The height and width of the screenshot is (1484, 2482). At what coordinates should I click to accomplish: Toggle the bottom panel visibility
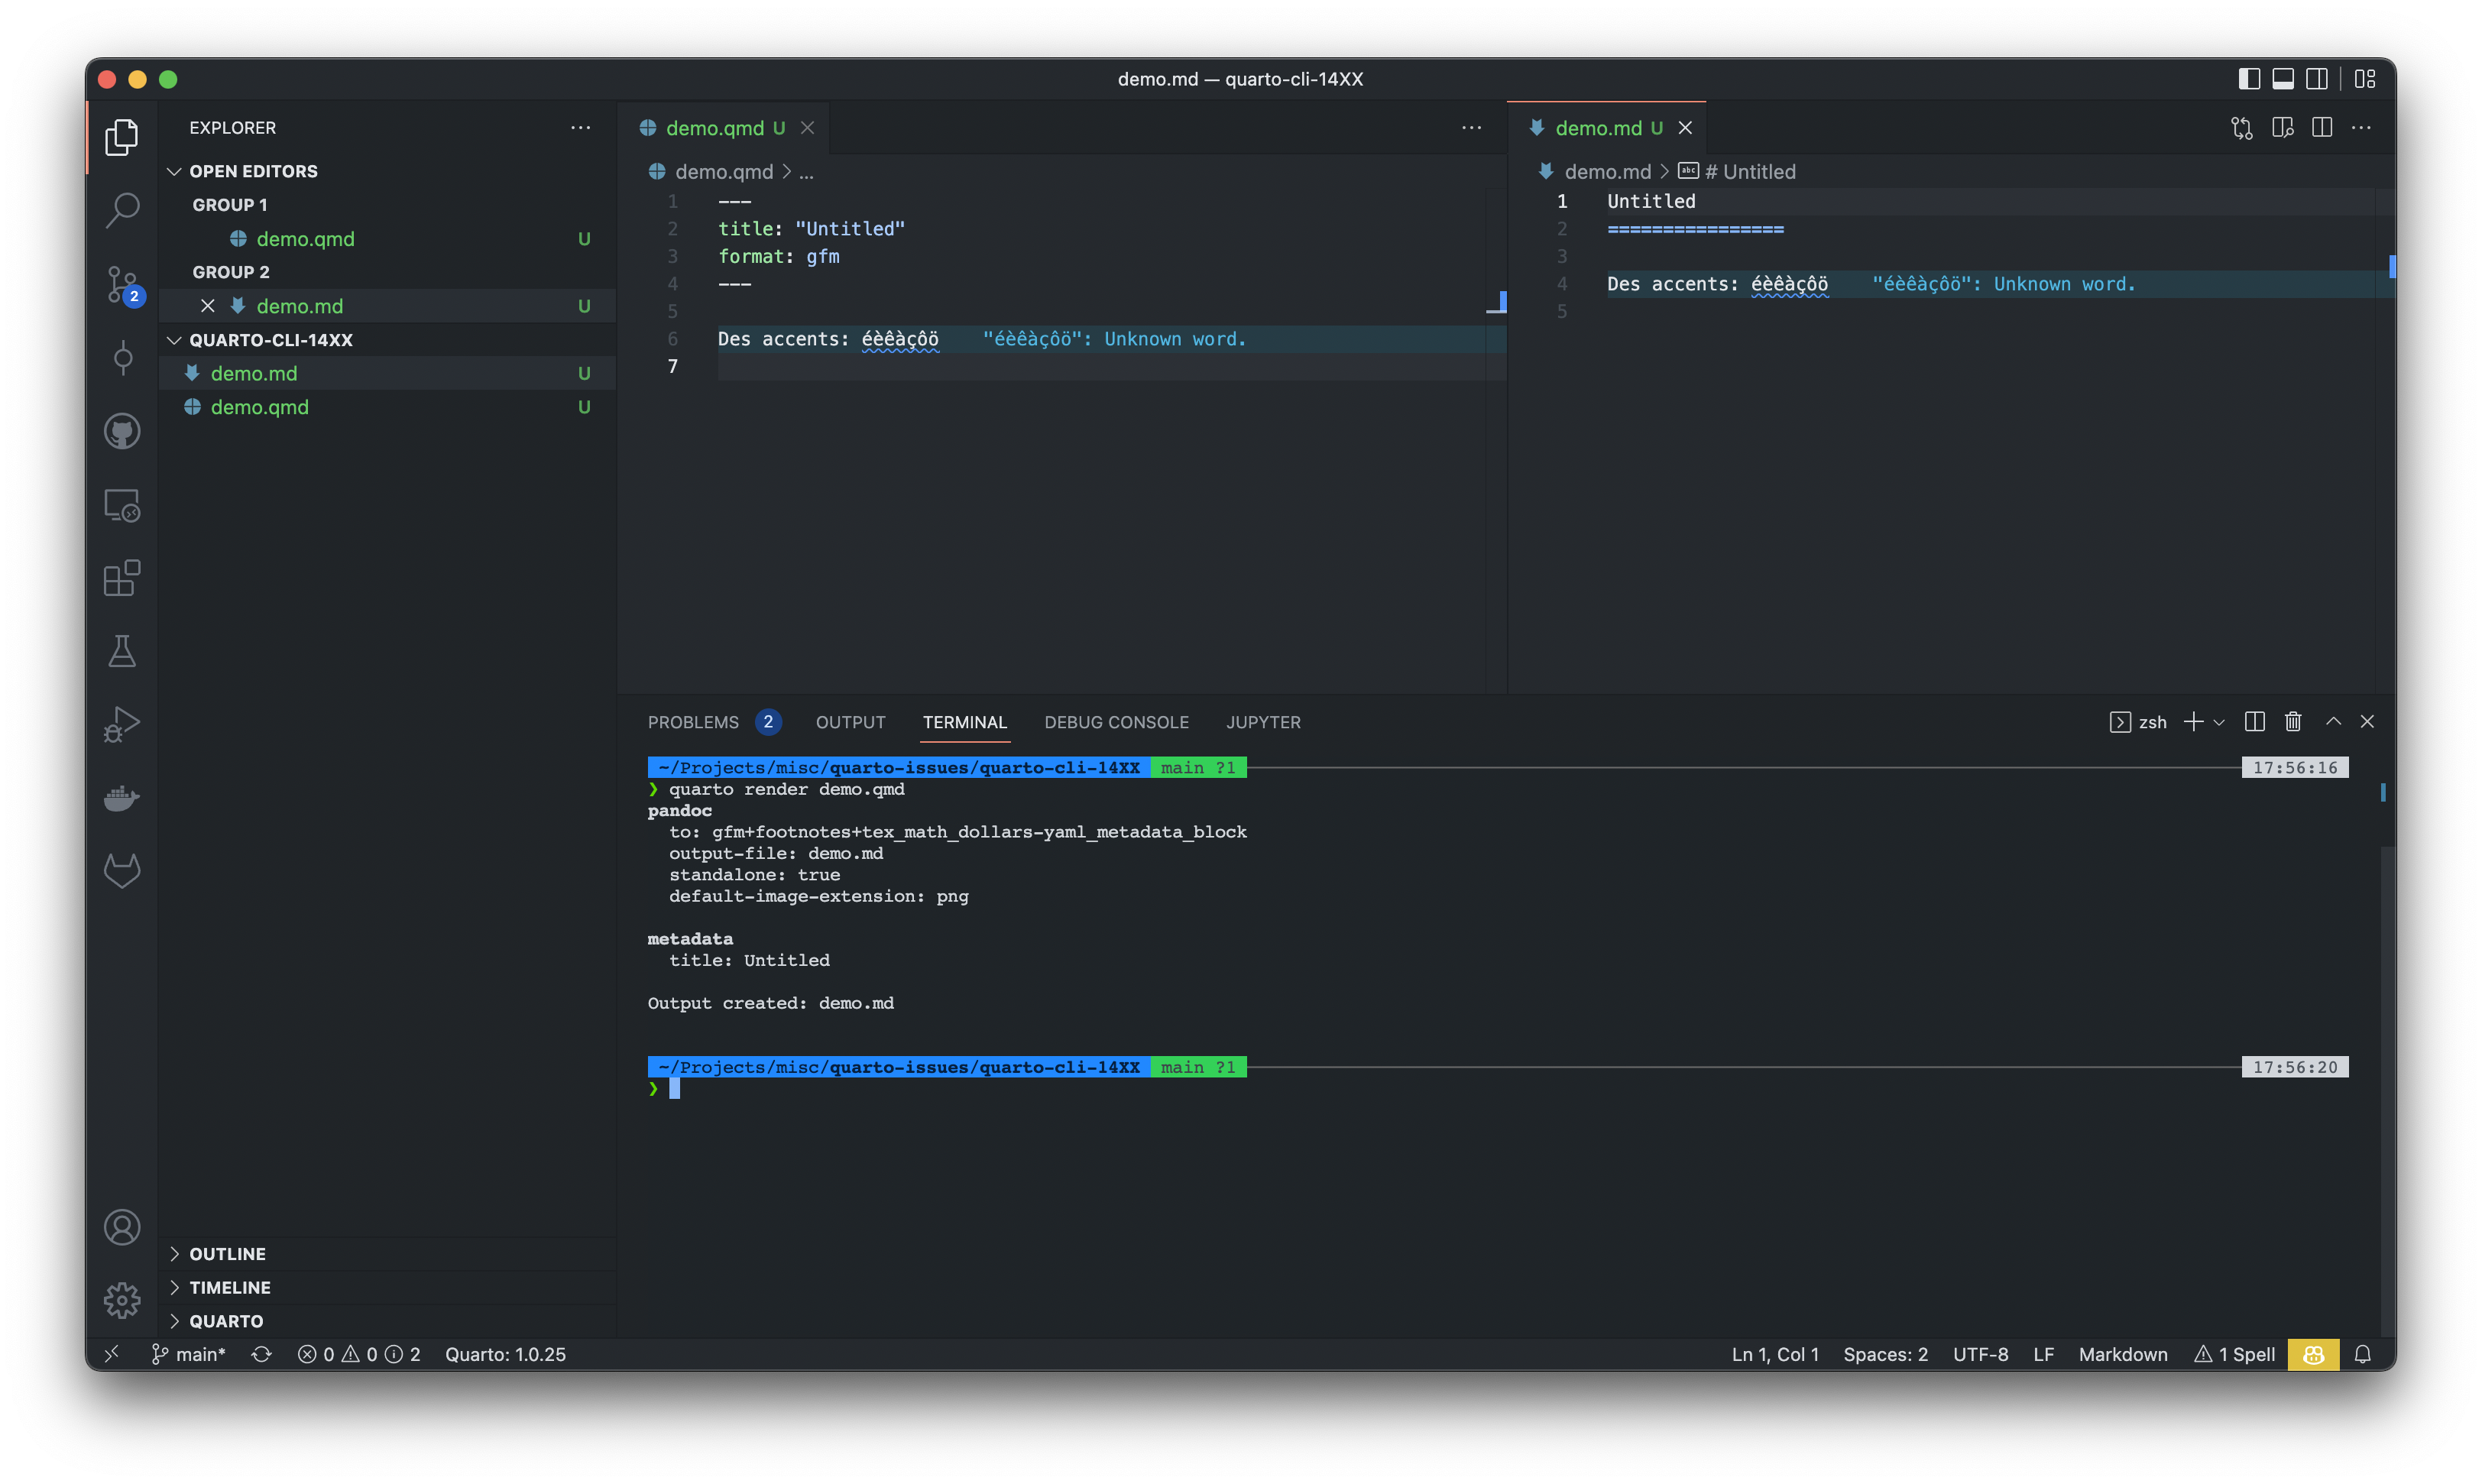[x=2282, y=78]
